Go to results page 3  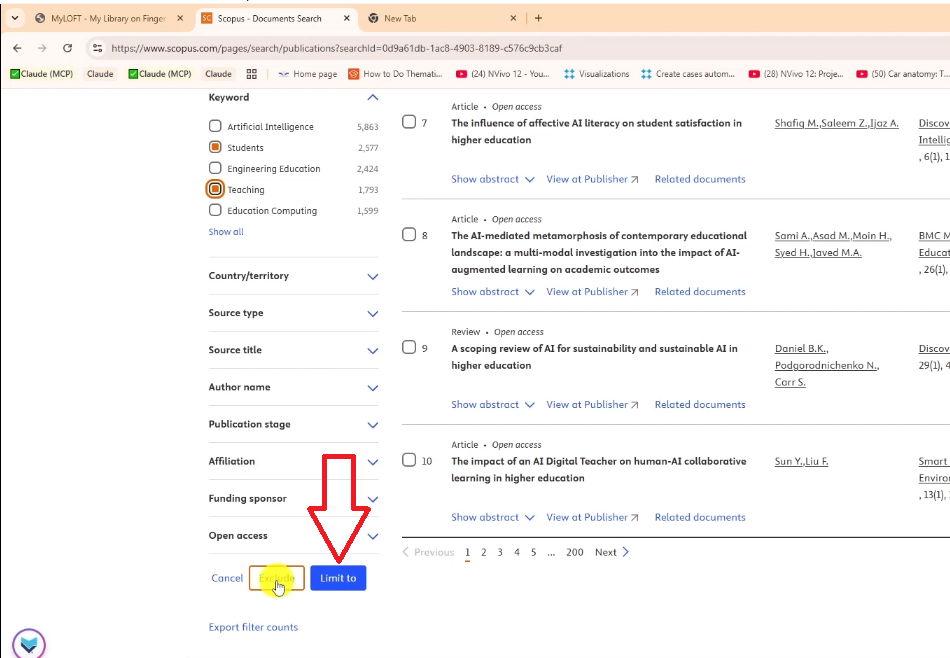pos(500,552)
